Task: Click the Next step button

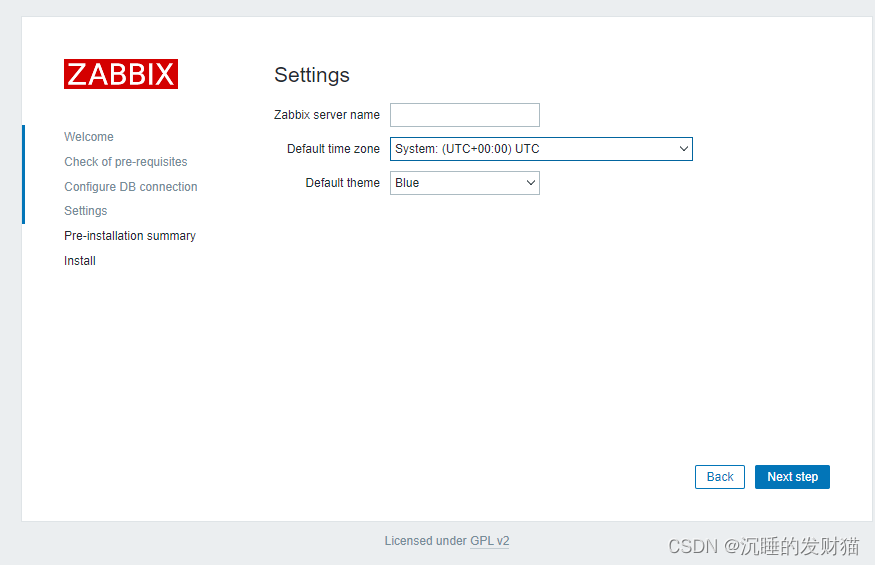Action: tap(792, 477)
